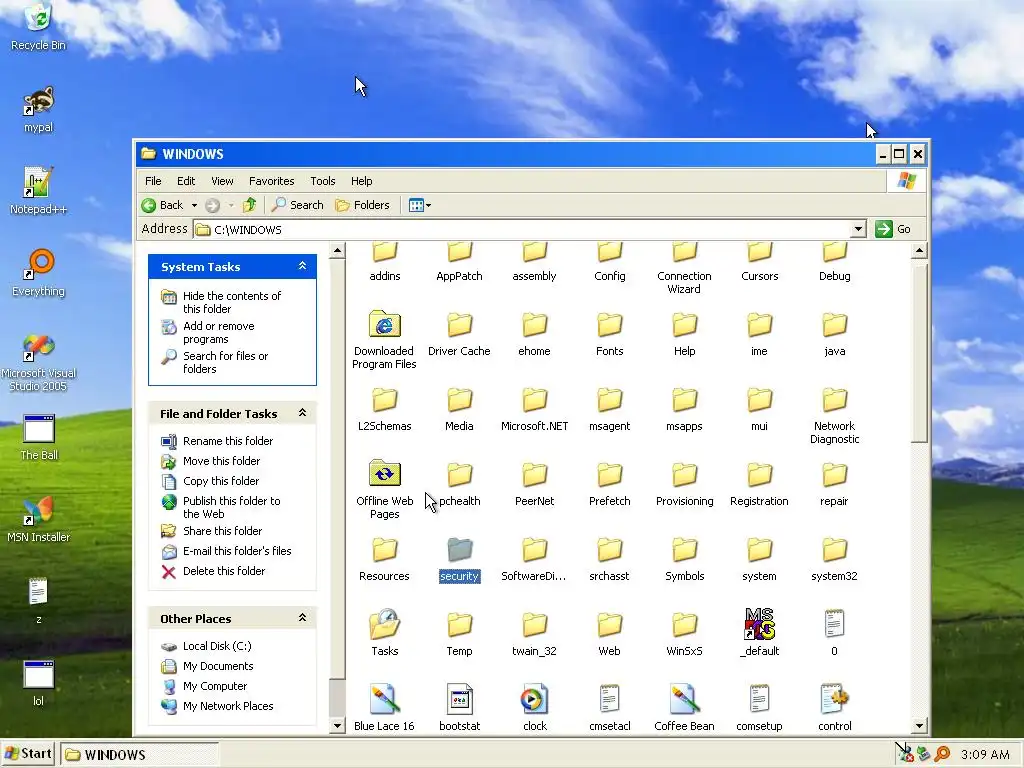The width and height of the screenshot is (1024, 768).
Task: Click the Back button in toolbar
Action: click(163, 205)
